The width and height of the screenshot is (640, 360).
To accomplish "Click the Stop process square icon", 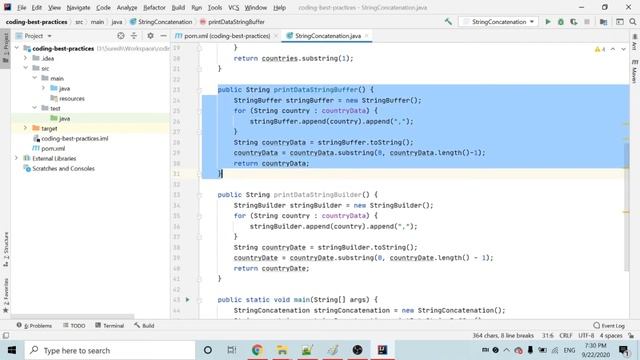I will point(587,22).
